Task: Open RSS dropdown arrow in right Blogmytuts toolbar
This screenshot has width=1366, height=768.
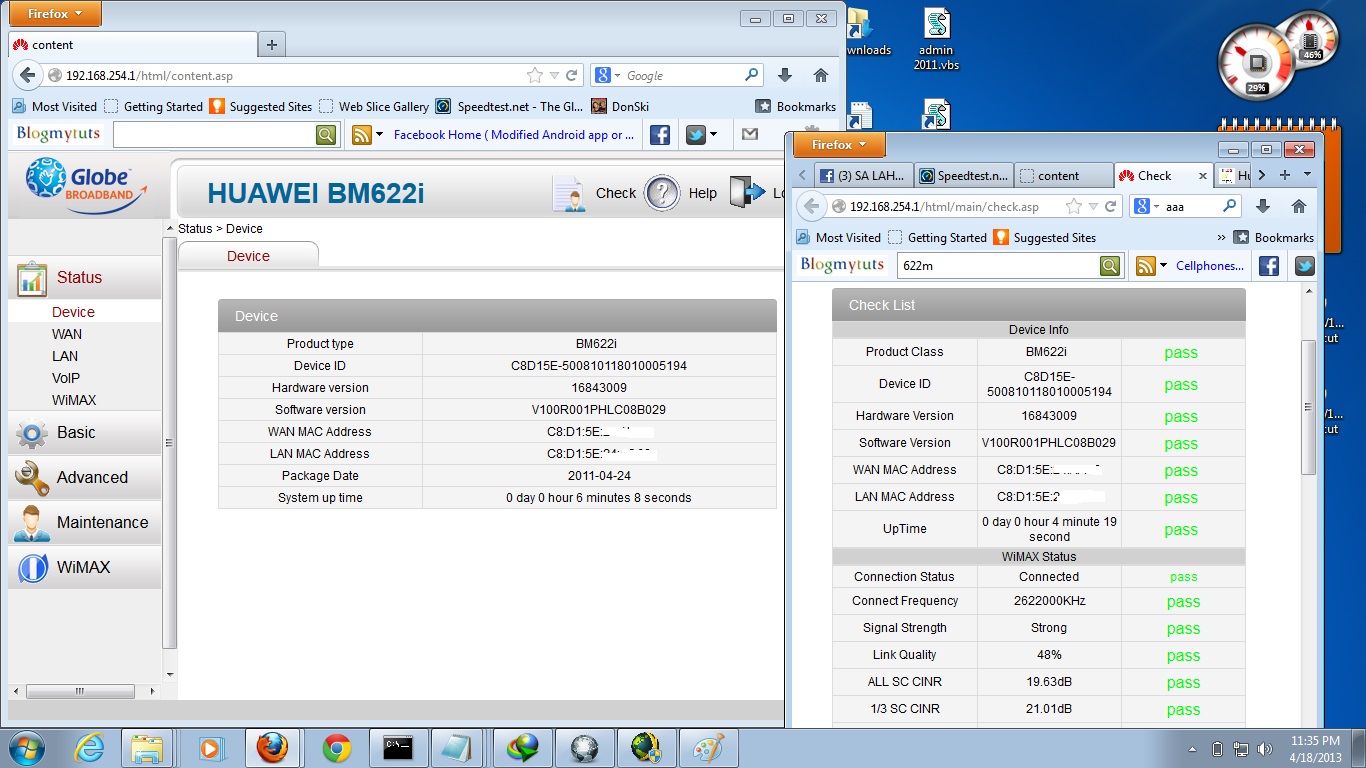Action: click(x=1164, y=265)
